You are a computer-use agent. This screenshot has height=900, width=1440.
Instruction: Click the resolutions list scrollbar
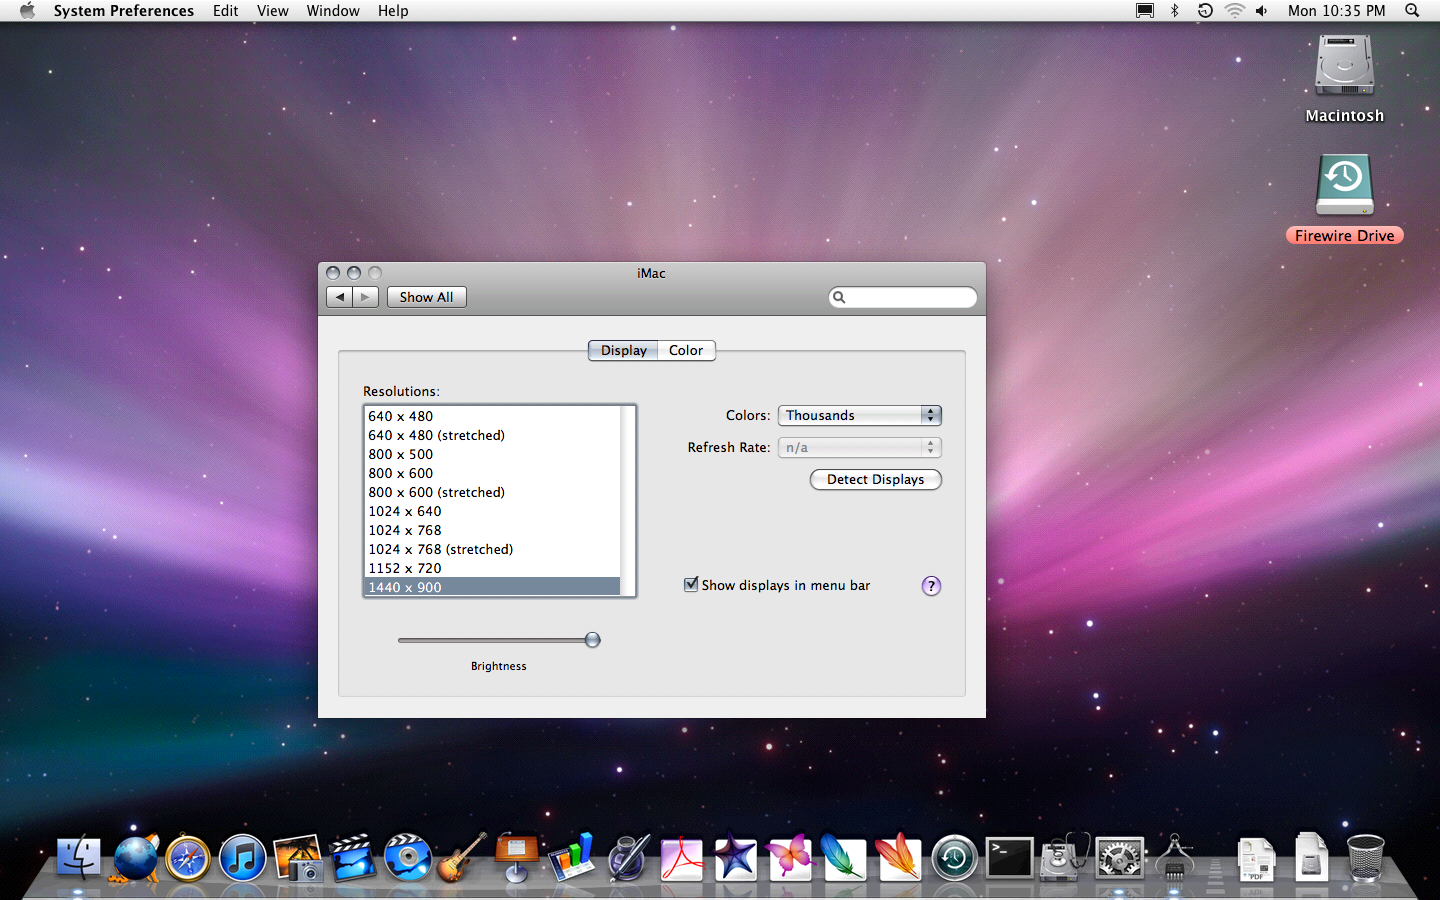click(x=628, y=501)
